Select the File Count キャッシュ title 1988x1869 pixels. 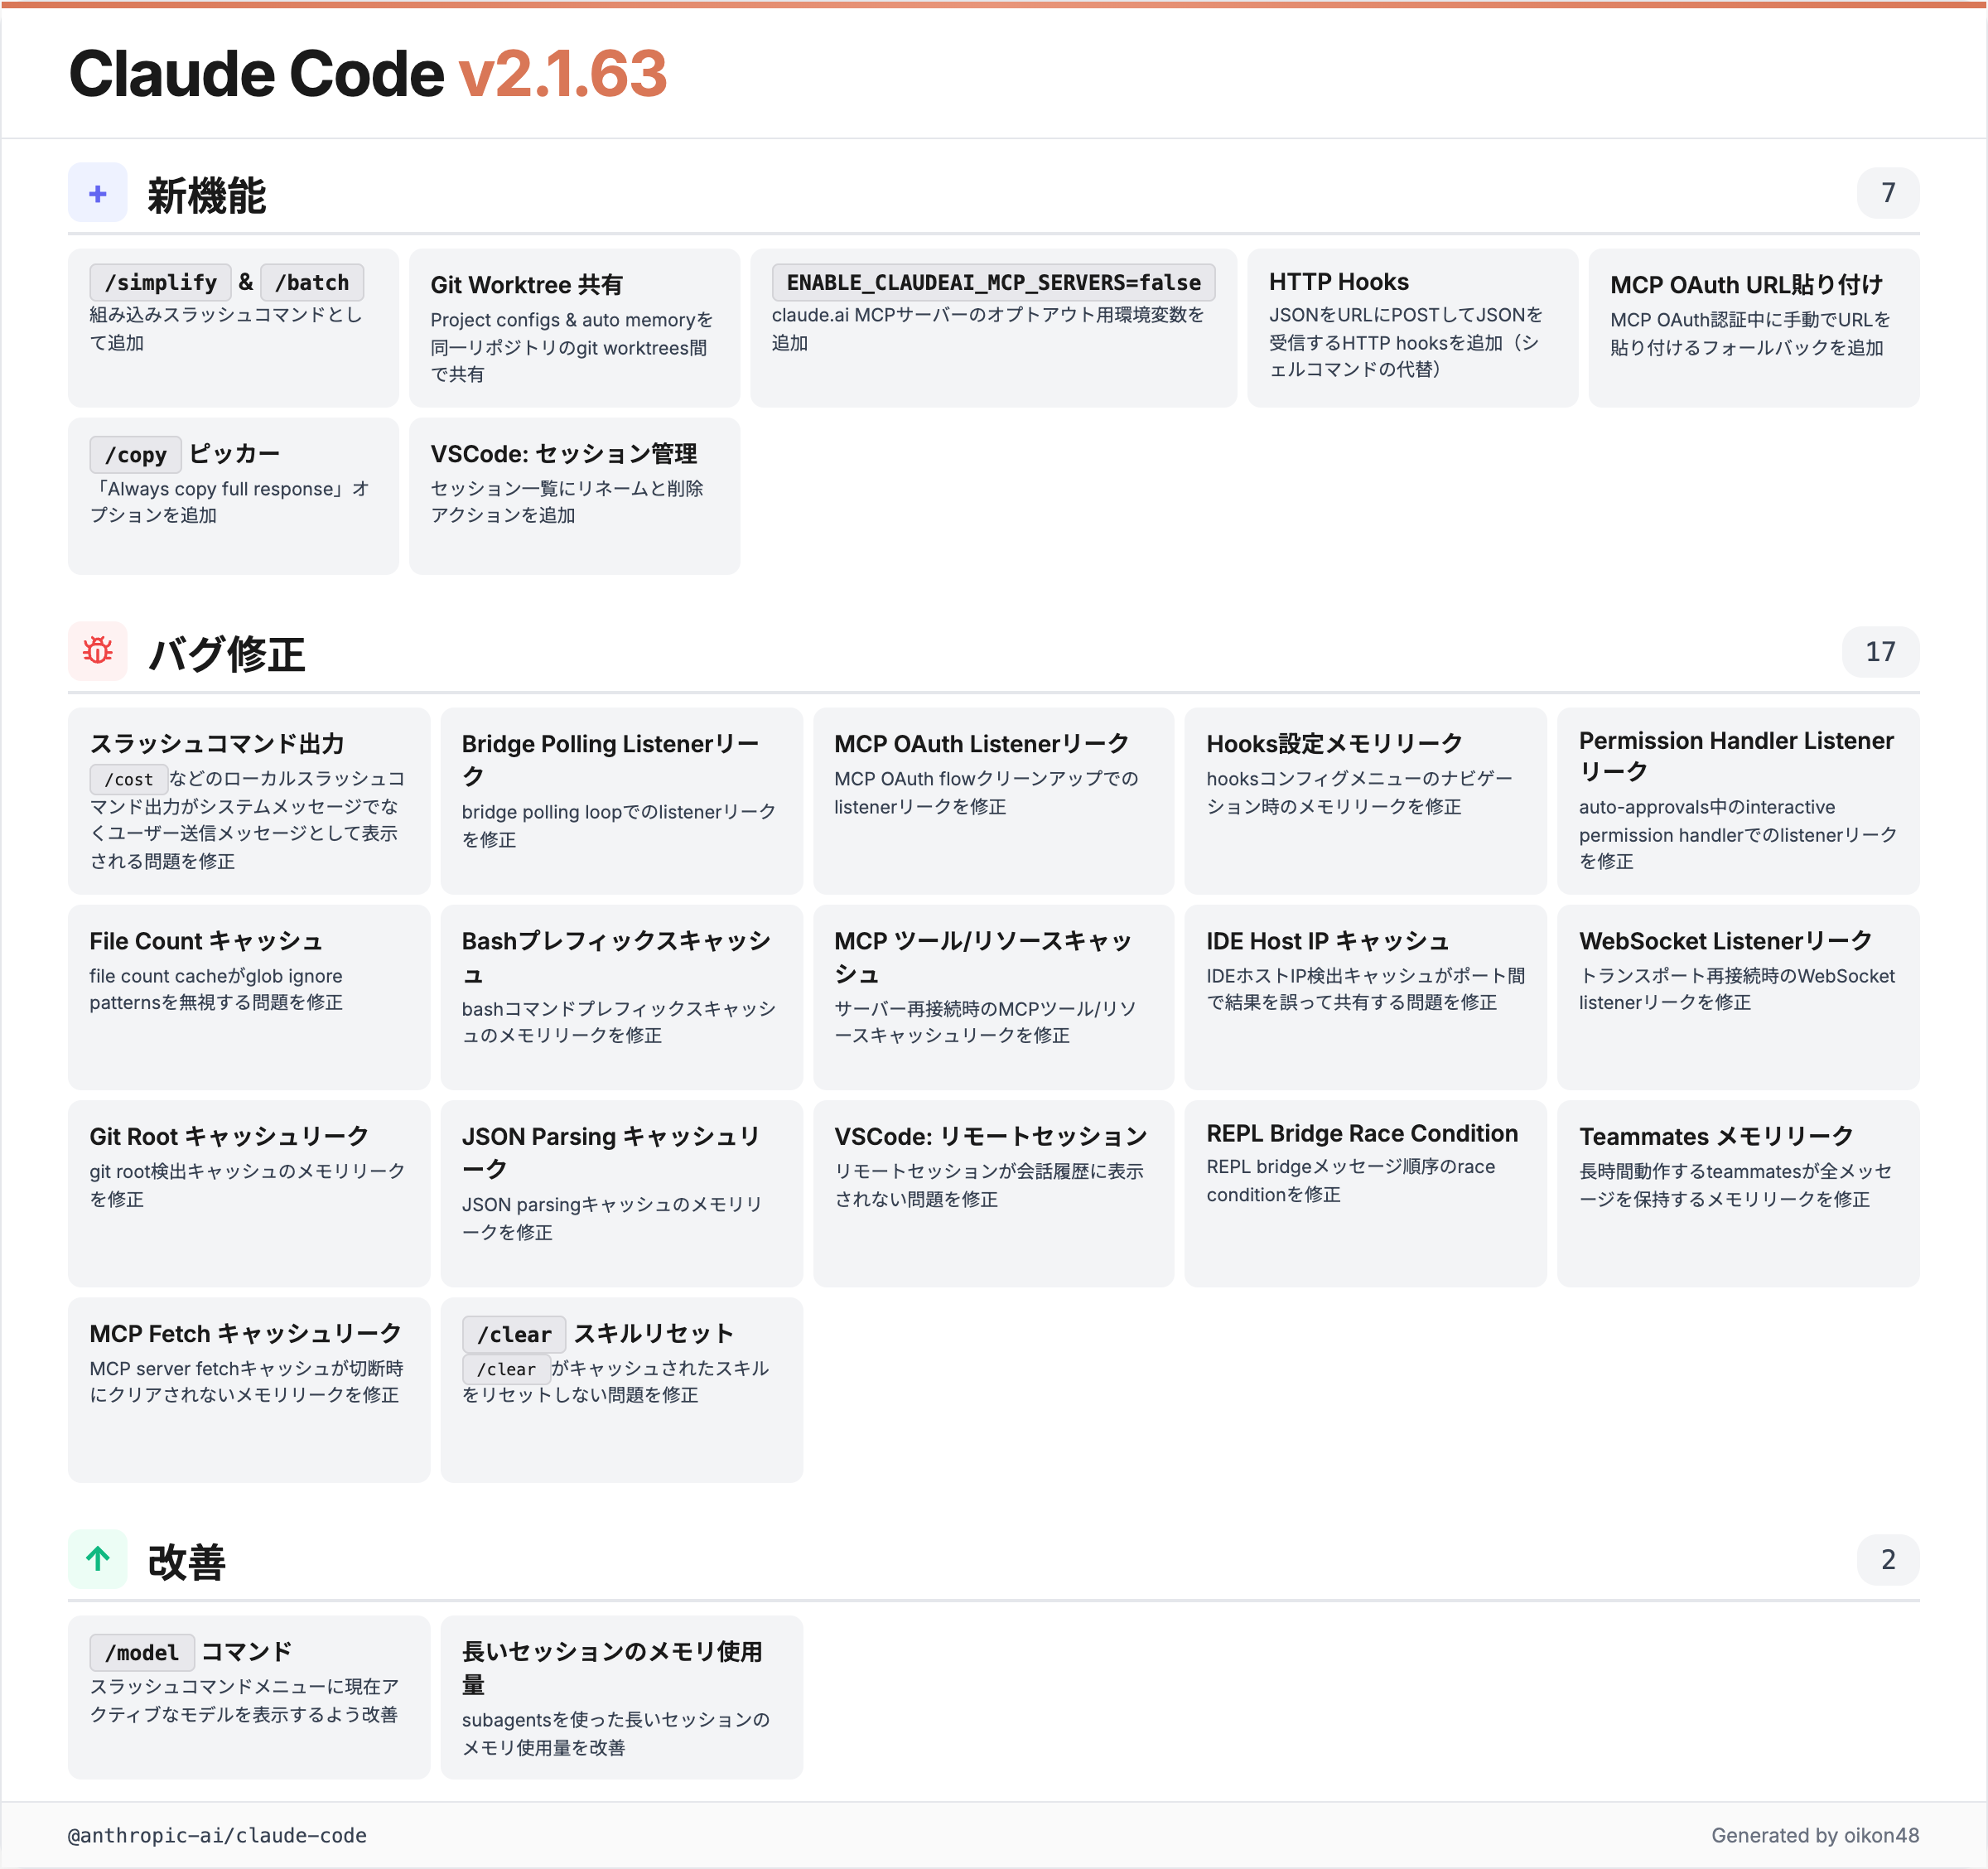[206, 941]
